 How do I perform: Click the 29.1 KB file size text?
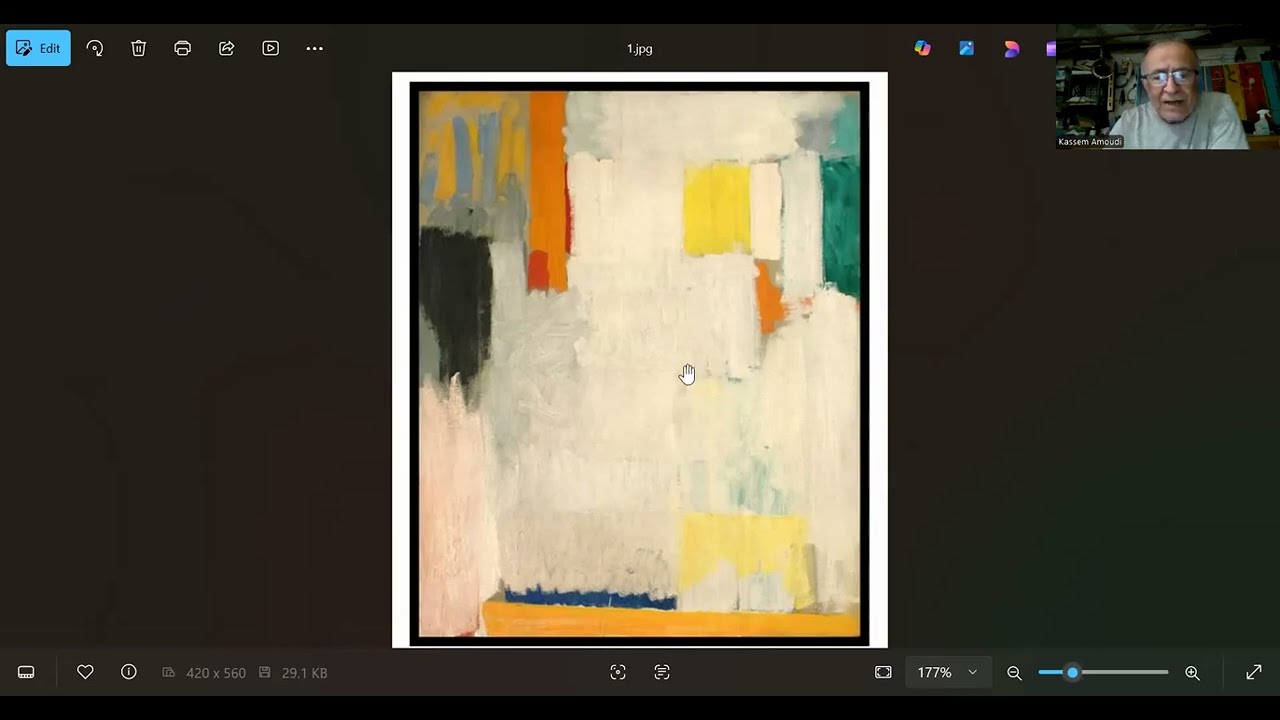pos(304,673)
